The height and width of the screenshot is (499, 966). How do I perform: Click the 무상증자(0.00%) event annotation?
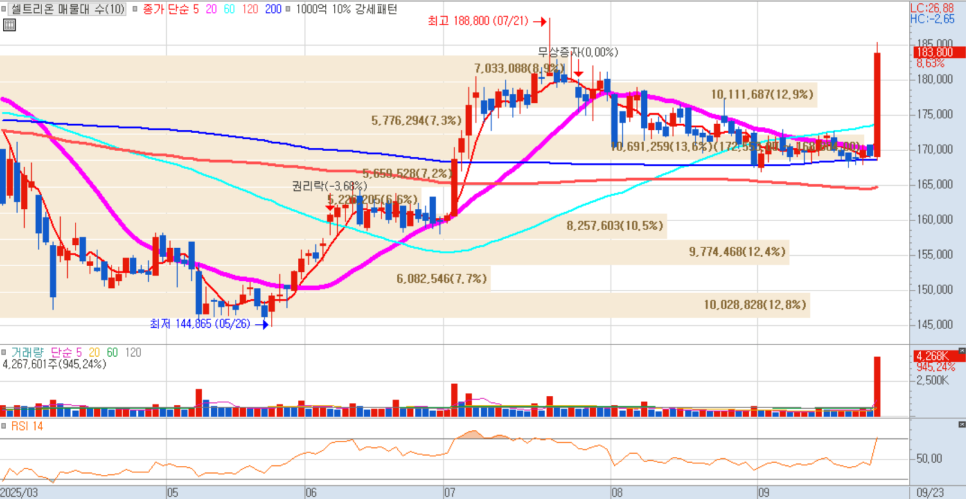point(578,52)
